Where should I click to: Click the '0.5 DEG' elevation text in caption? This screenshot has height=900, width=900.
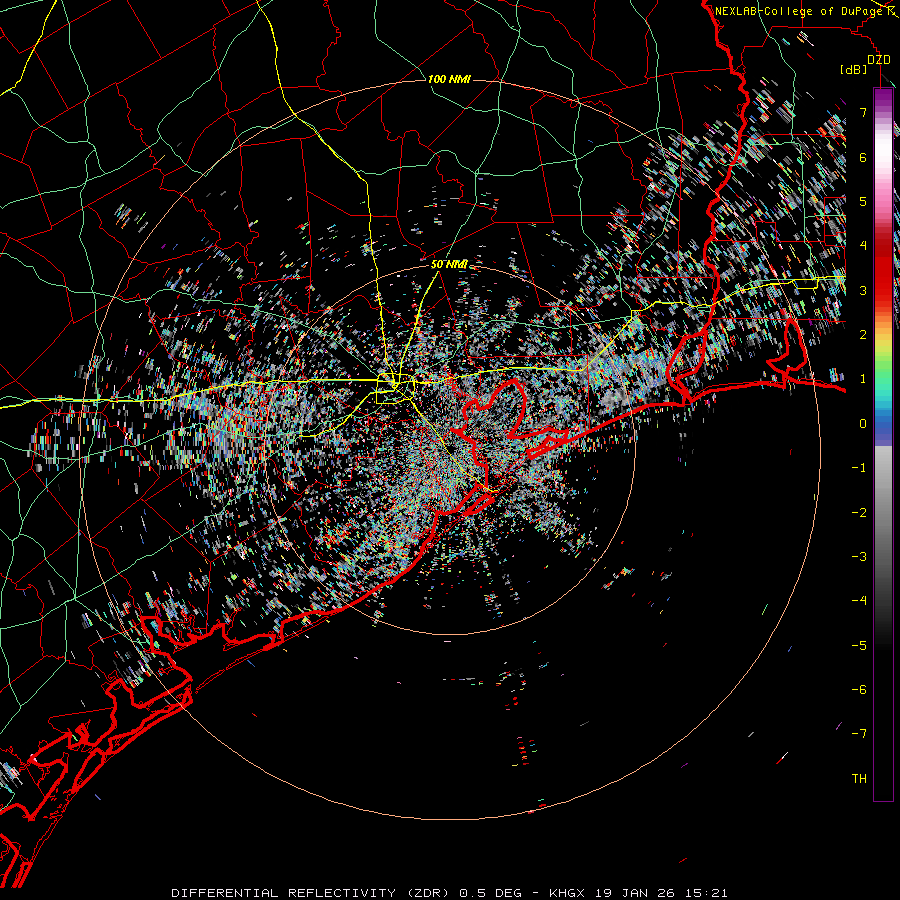tap(490, 893)
